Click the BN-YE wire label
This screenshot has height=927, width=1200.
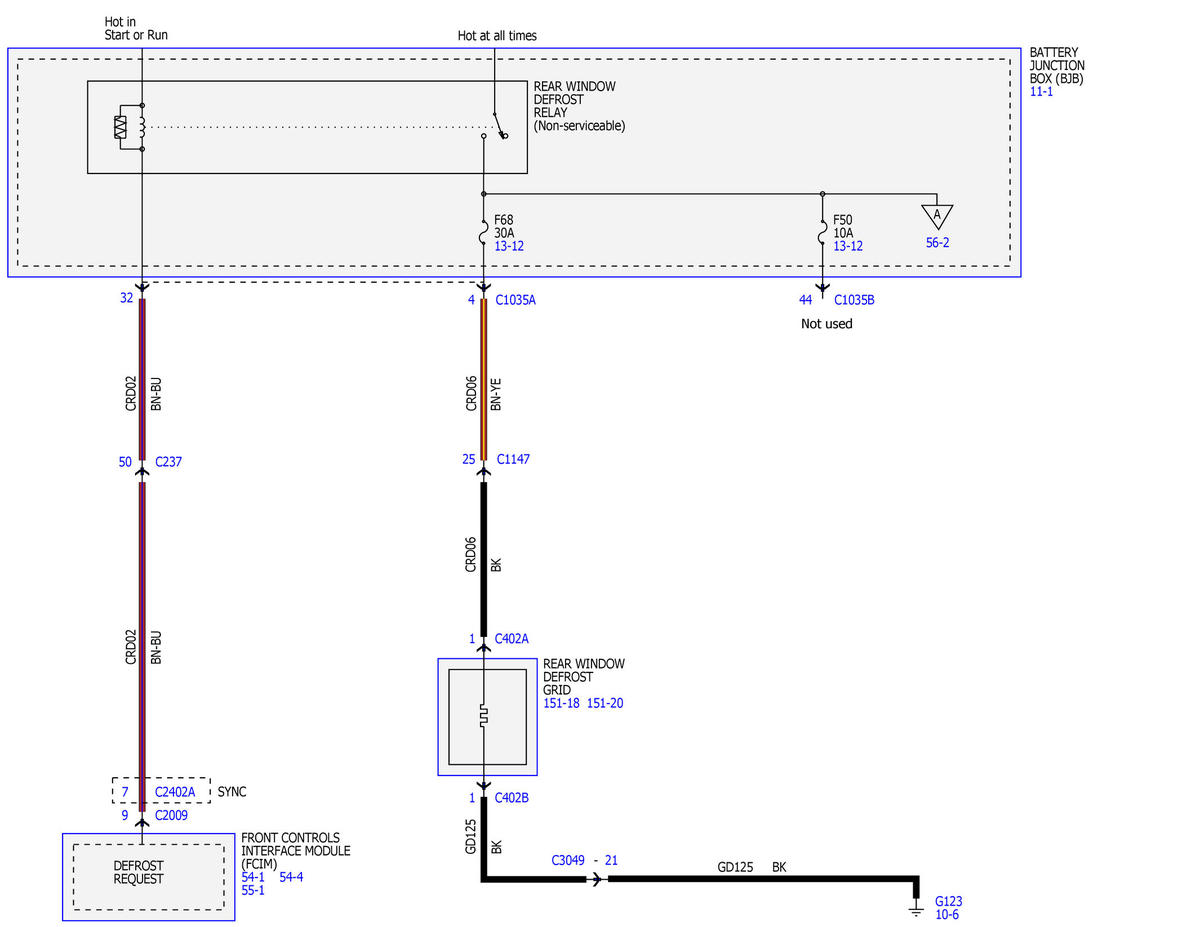[x=497, y=395]
